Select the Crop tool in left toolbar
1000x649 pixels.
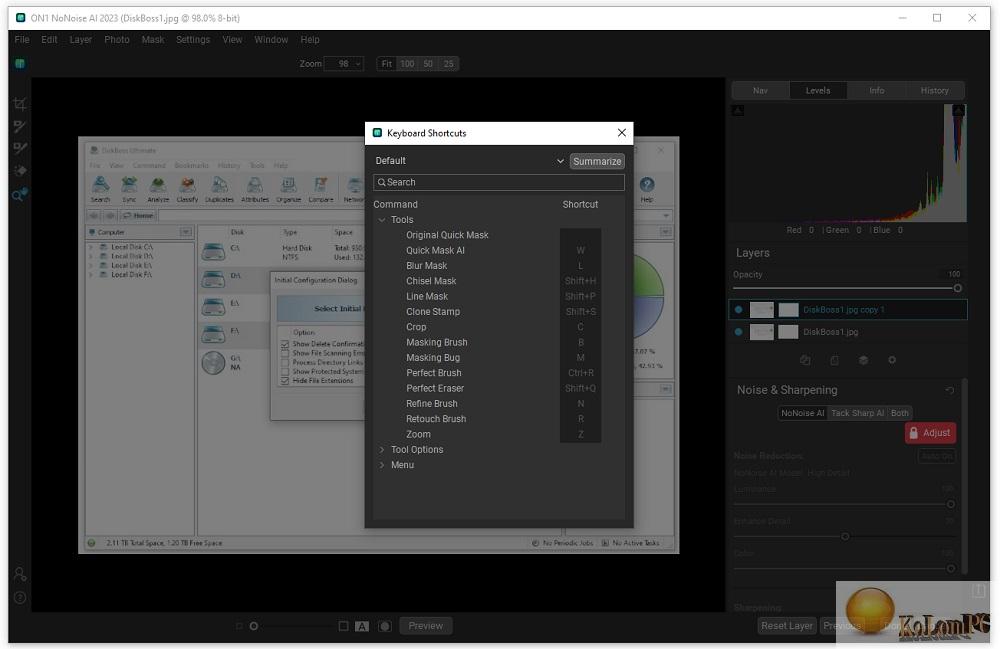pos(20,104)
